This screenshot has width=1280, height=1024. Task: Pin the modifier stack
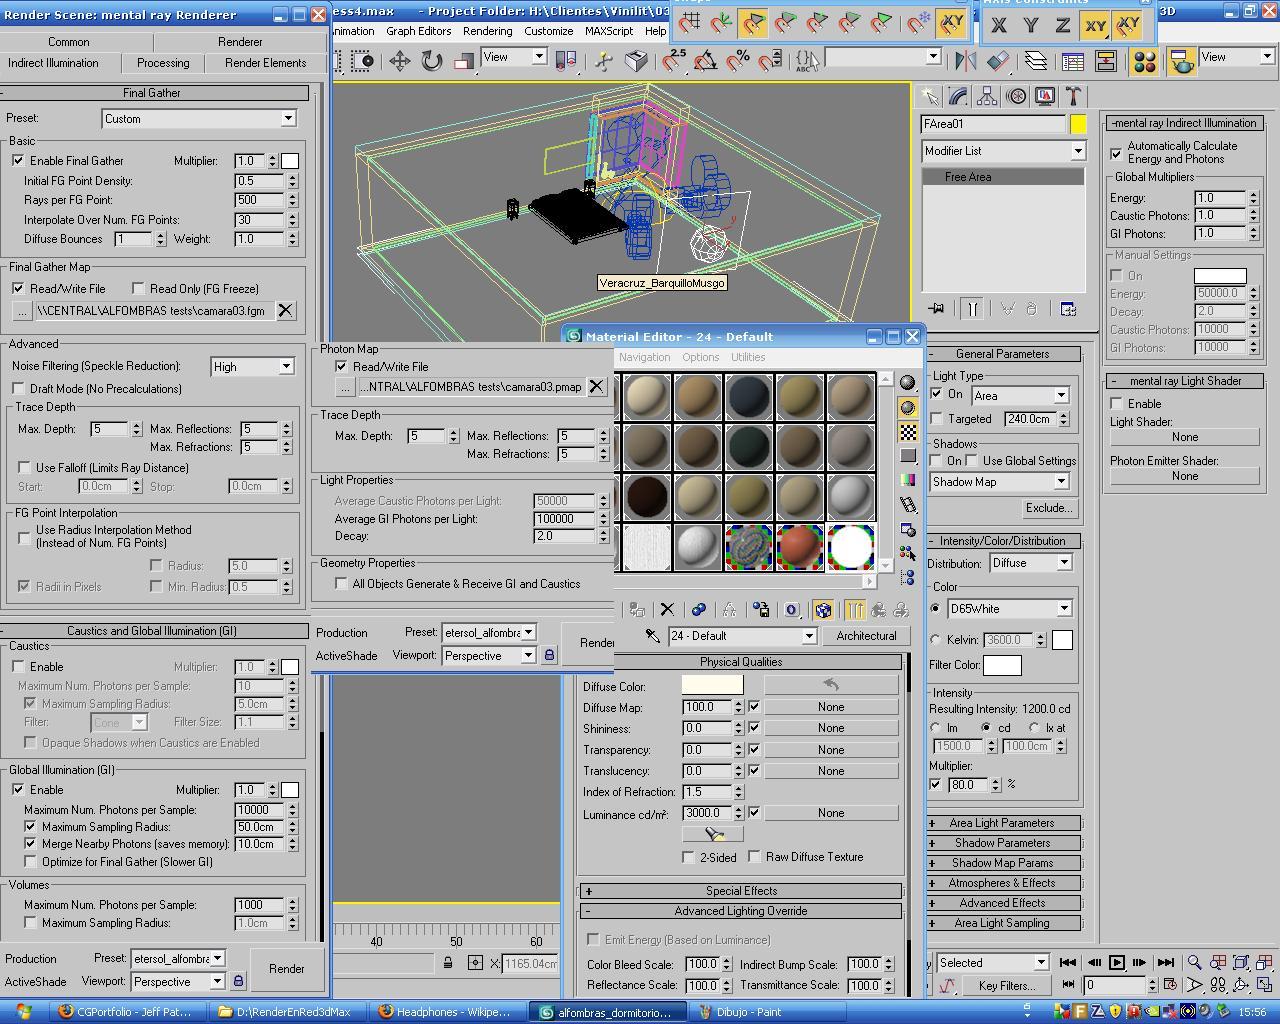click(x=936, y=309)
